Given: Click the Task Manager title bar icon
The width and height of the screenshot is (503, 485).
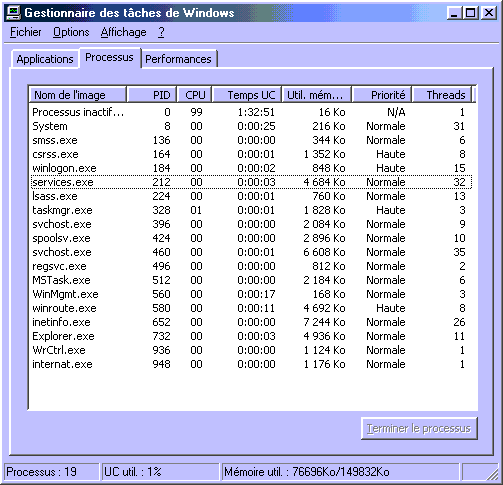Looking at the screenshot, I should point(14,13).
